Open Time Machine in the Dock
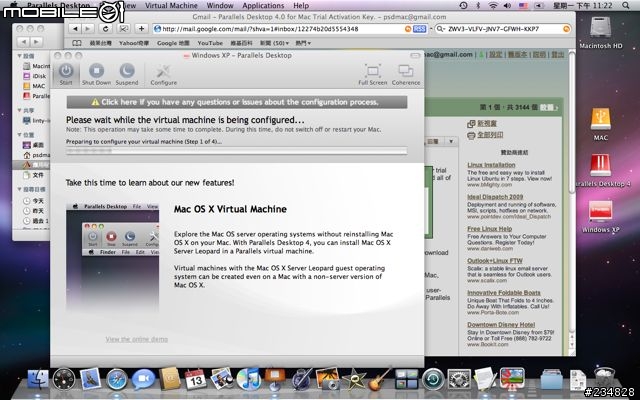The image size is (640, 400). click(x=433, y=379)
